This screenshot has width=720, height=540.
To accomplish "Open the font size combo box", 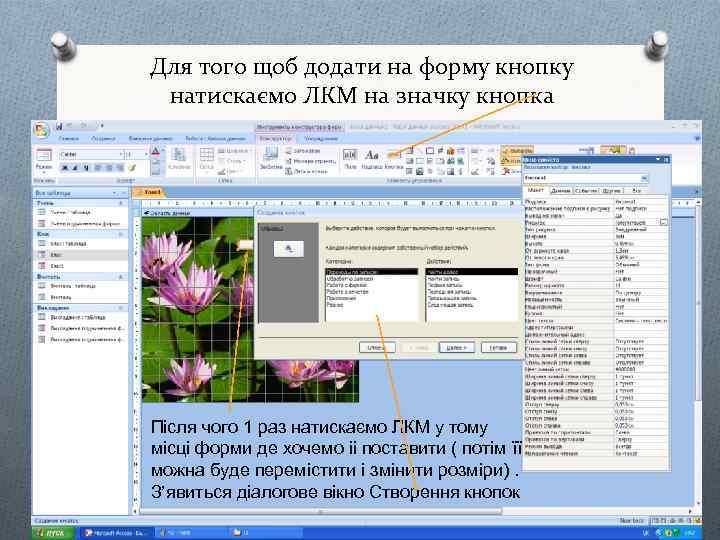I will [137, 155].
